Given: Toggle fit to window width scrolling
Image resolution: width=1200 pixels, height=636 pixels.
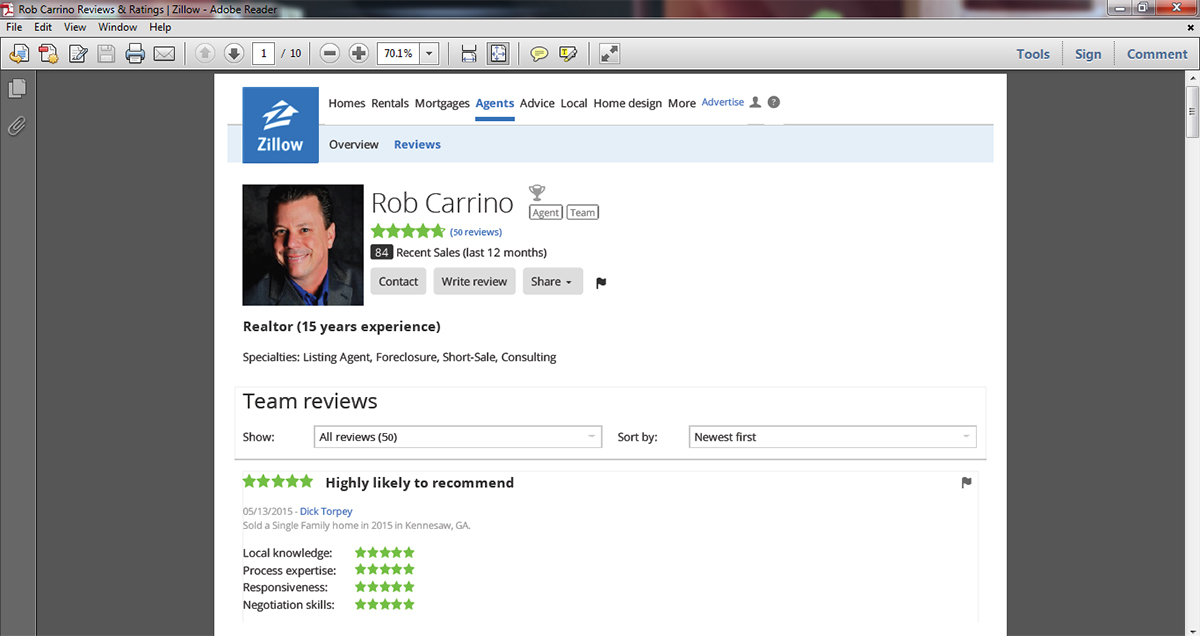Looking at the screenshot, I should click(x=468, y=54).
